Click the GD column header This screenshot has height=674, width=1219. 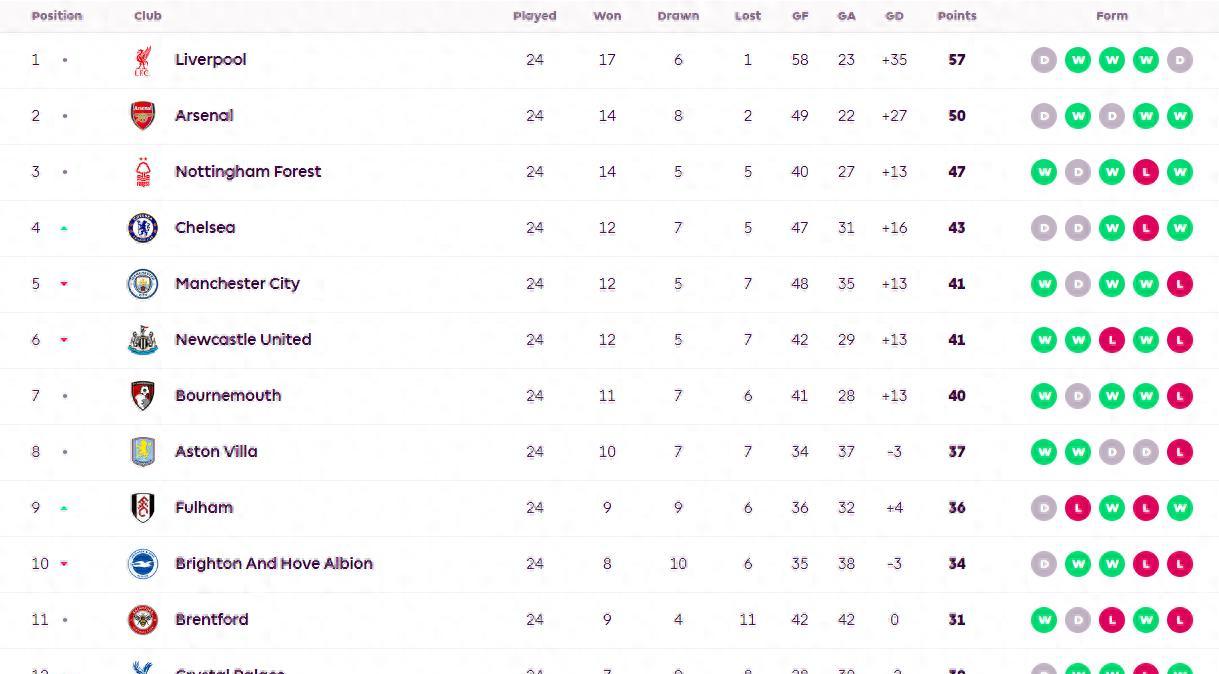[x=895, y=16]
